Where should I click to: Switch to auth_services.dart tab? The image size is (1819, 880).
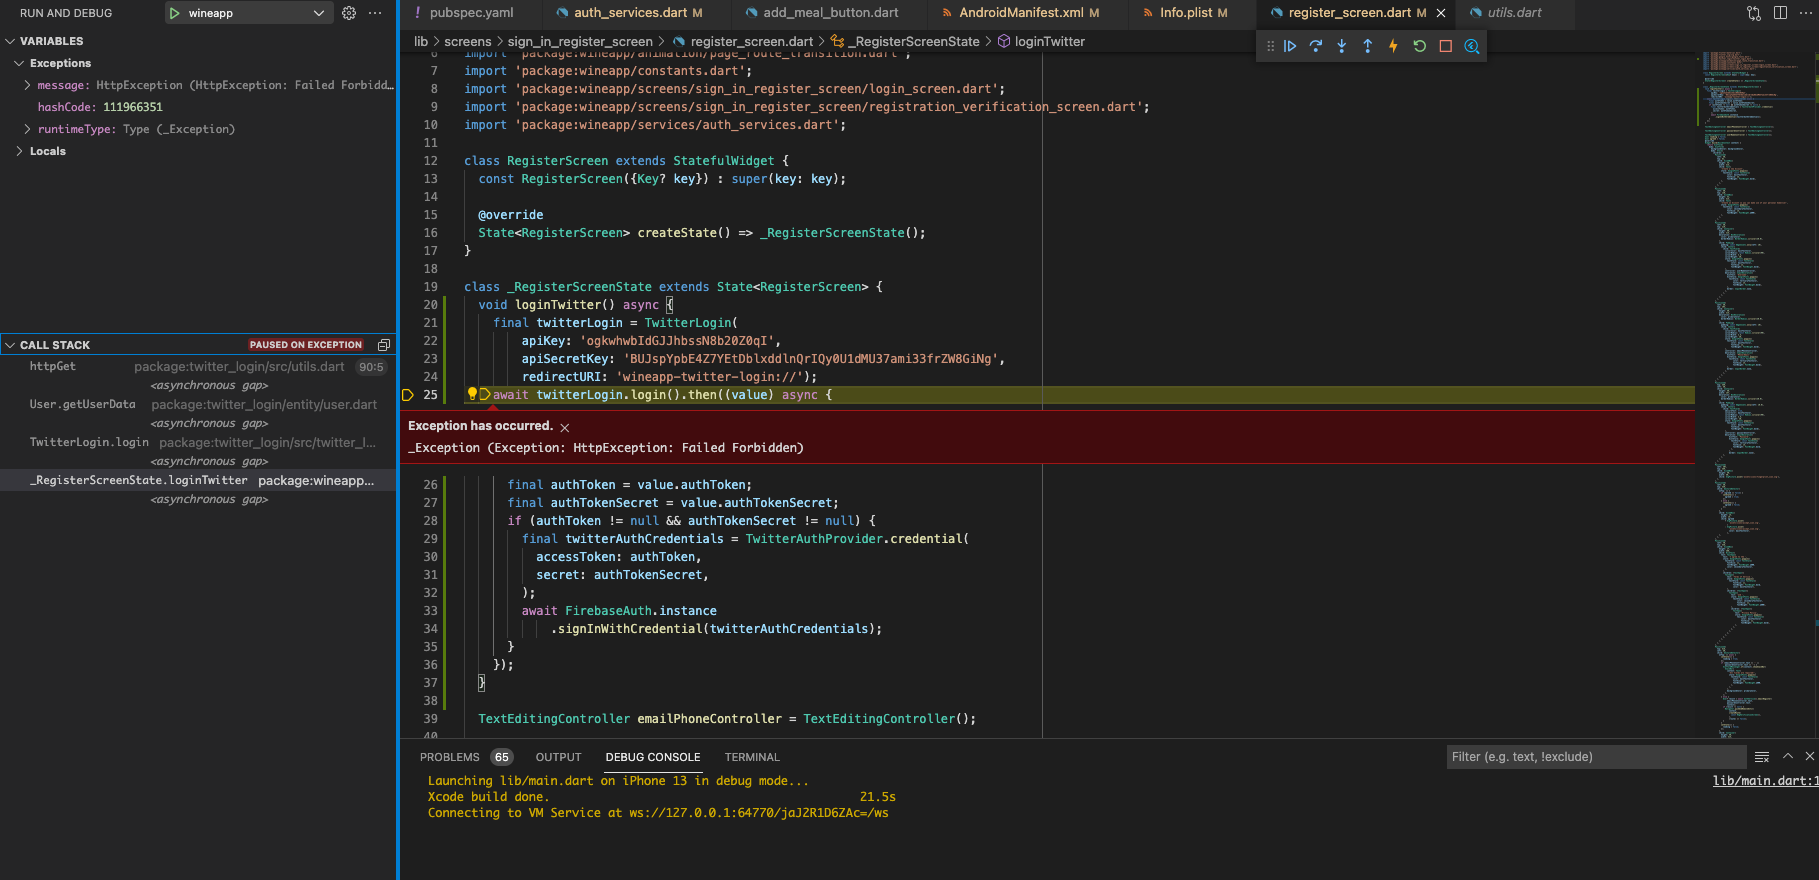click(x=637, y=13)
